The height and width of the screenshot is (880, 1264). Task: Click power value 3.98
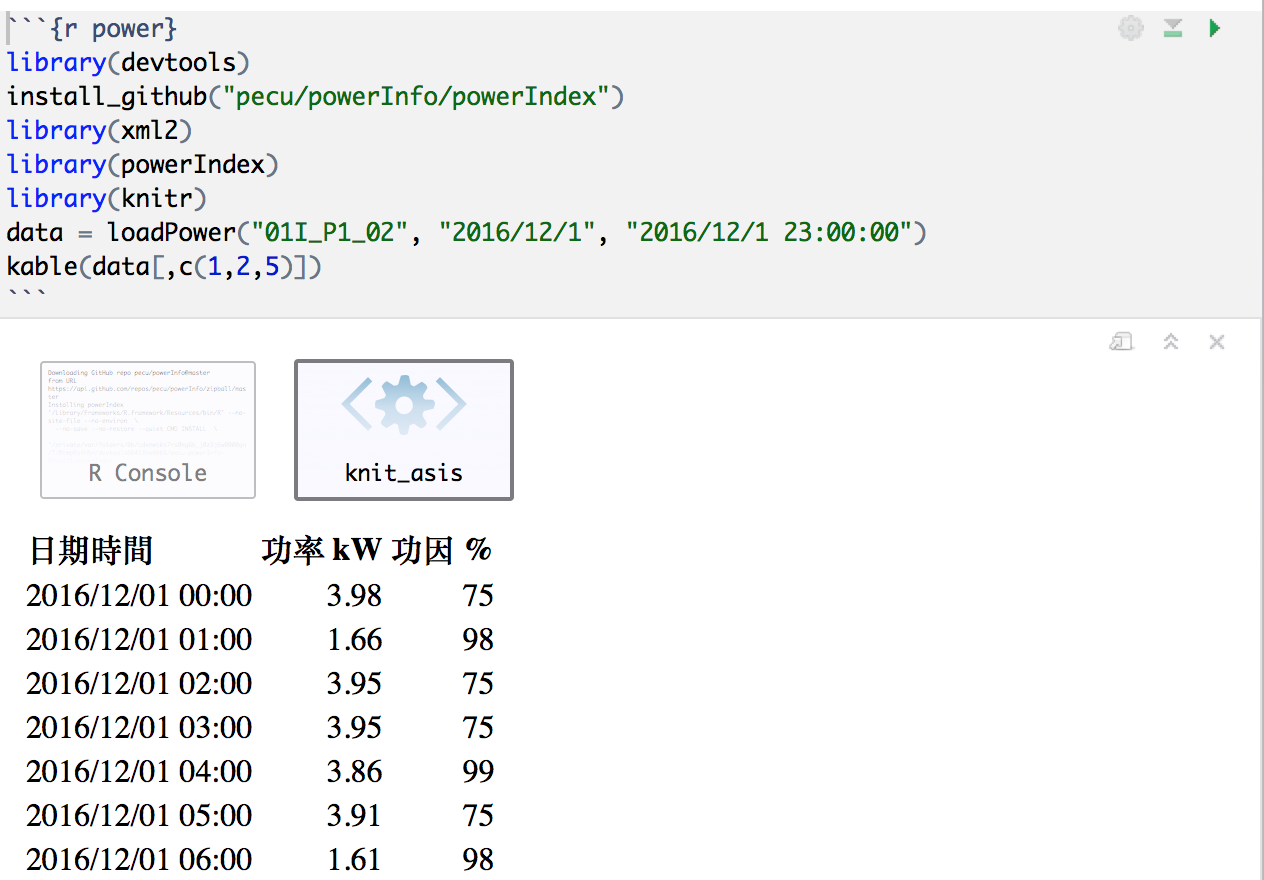coord(354,595)
